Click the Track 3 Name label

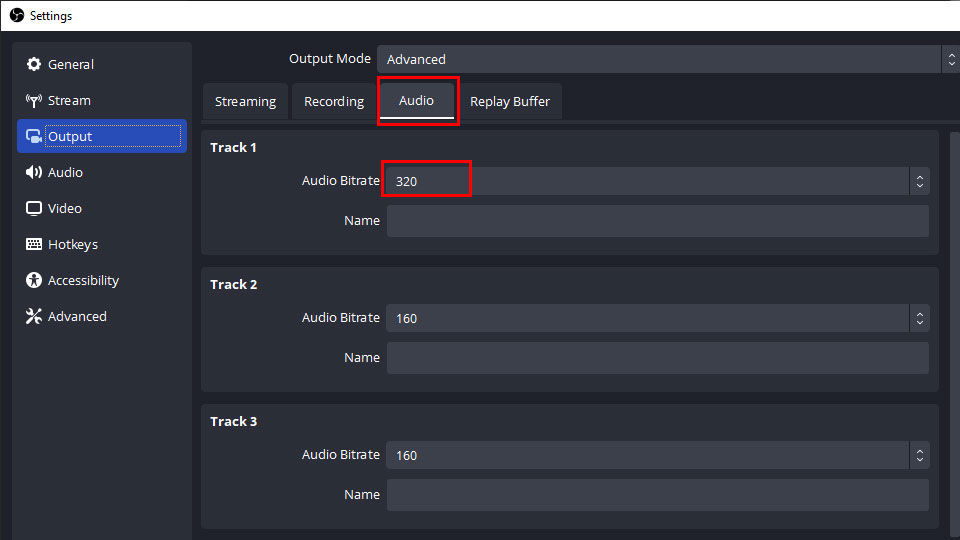click(x=362, y=495)
